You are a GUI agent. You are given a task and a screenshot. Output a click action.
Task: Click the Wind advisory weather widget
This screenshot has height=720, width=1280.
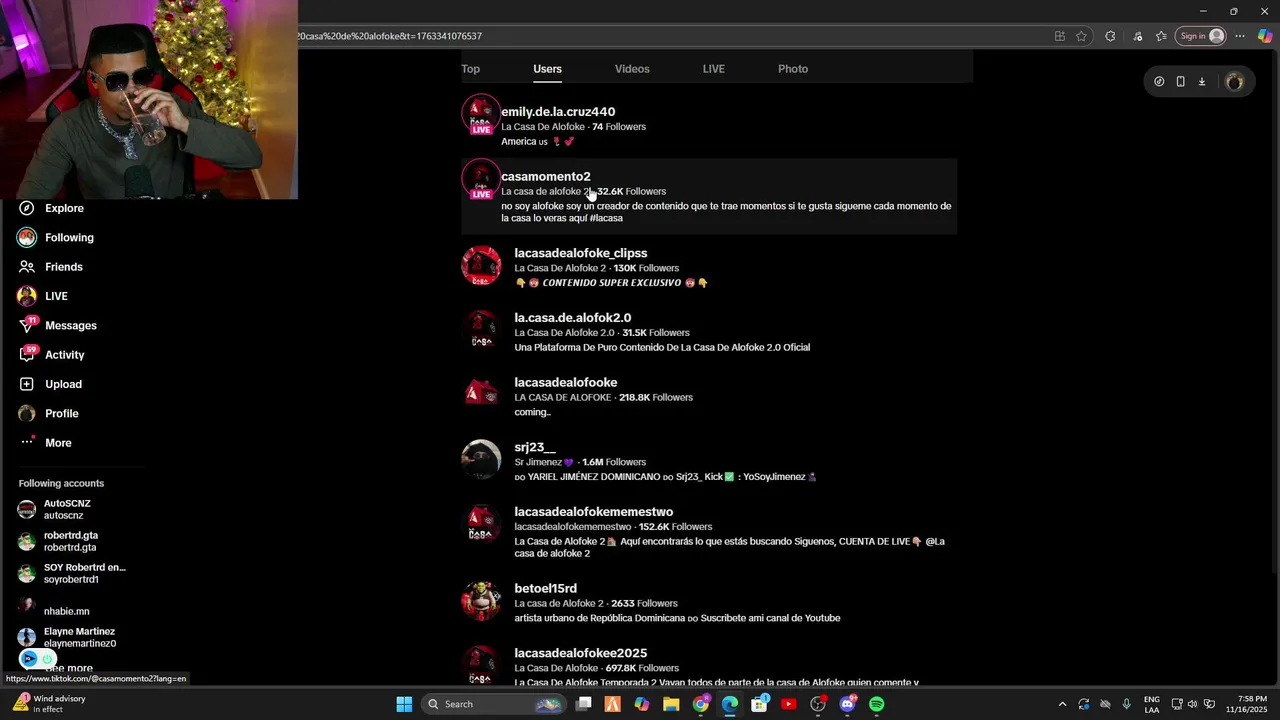point(50,704)
